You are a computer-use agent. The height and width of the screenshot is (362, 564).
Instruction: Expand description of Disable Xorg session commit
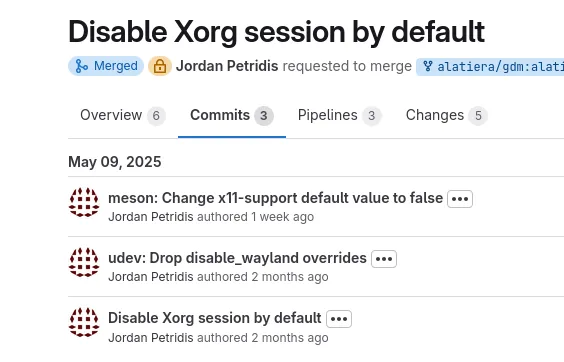tap(339, 319)
